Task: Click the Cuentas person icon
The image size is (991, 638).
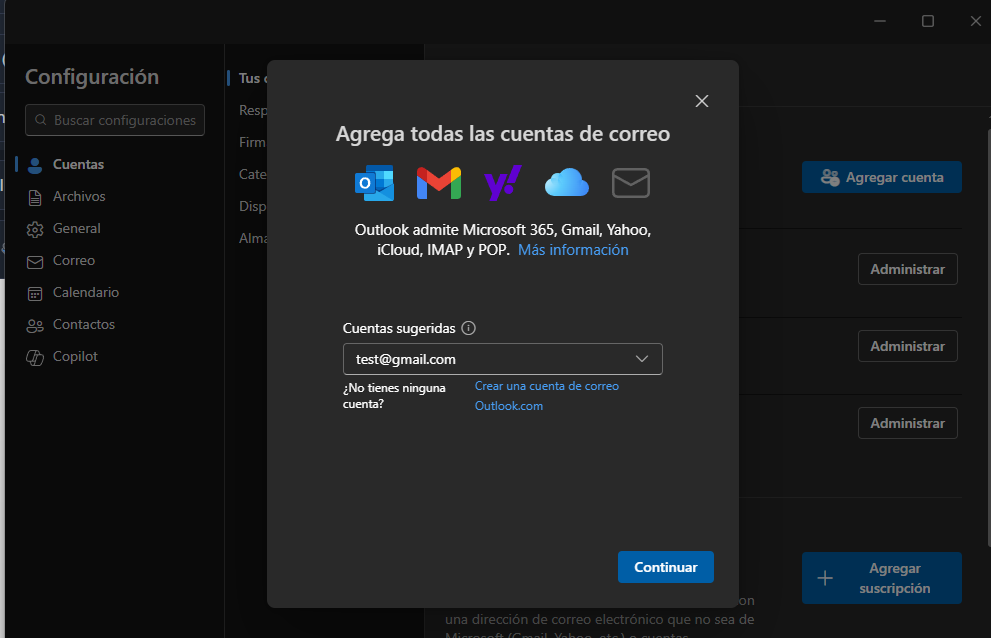Action: click(x=35, y=166)
